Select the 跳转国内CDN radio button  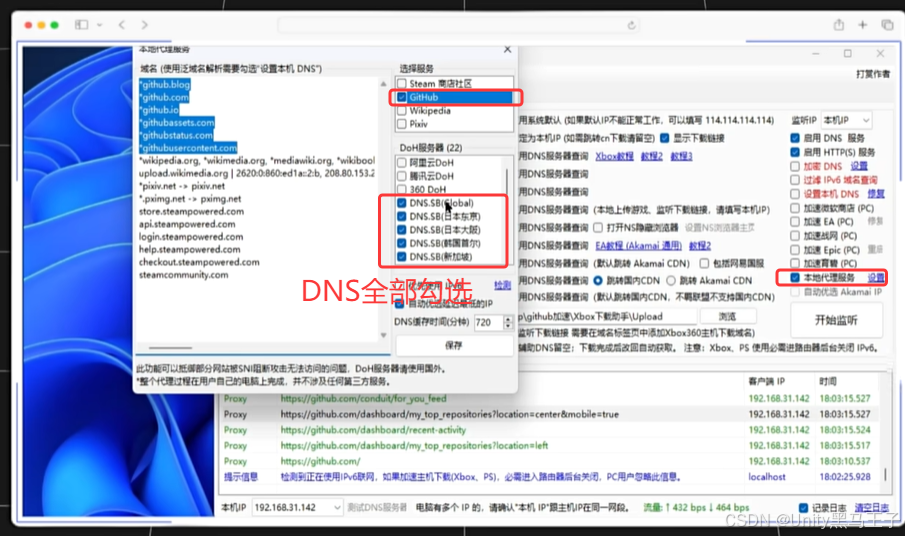click(x=598, y=280)
